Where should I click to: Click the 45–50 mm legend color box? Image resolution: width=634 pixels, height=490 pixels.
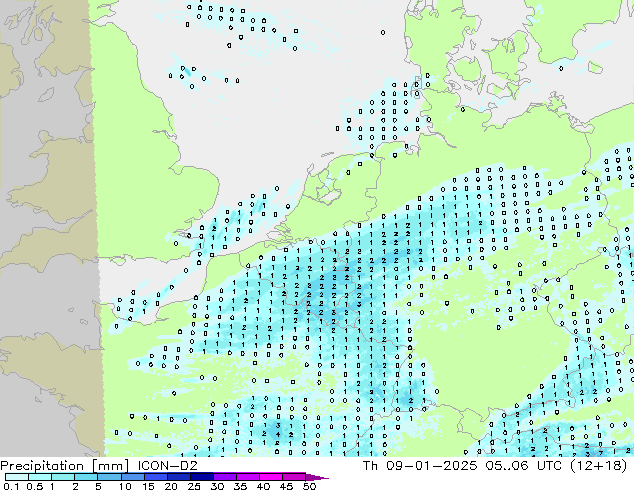pos(294,477)
